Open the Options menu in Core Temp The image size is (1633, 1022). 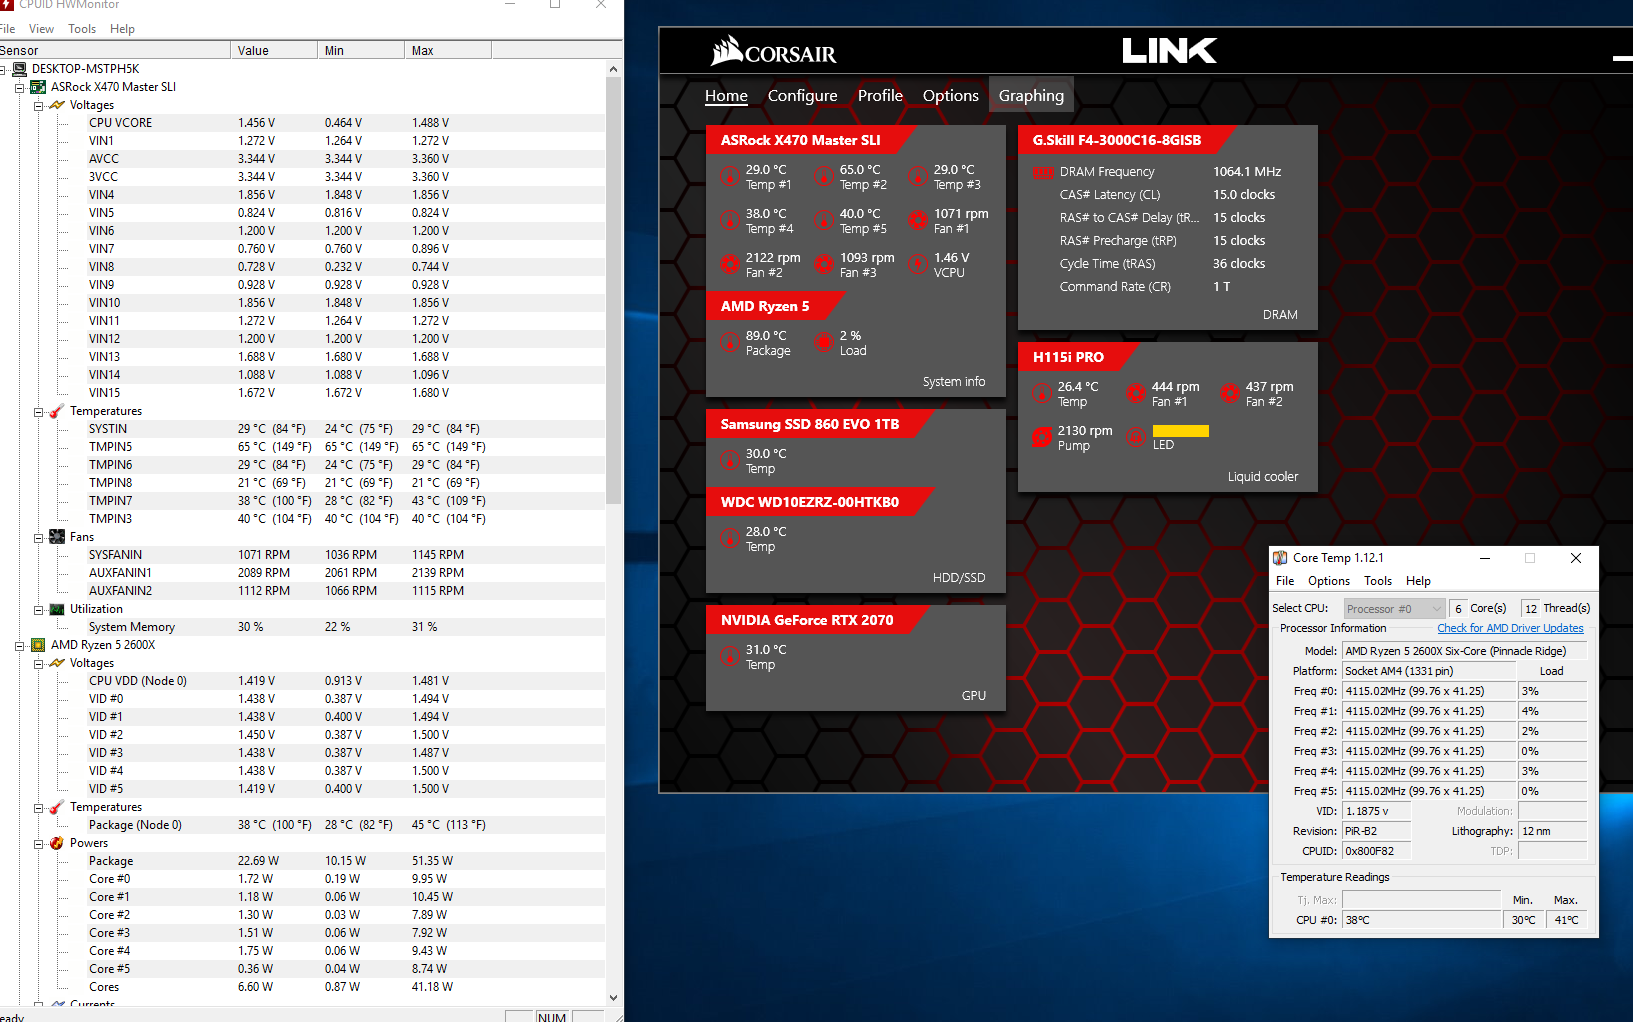(x=1329, y=581)
